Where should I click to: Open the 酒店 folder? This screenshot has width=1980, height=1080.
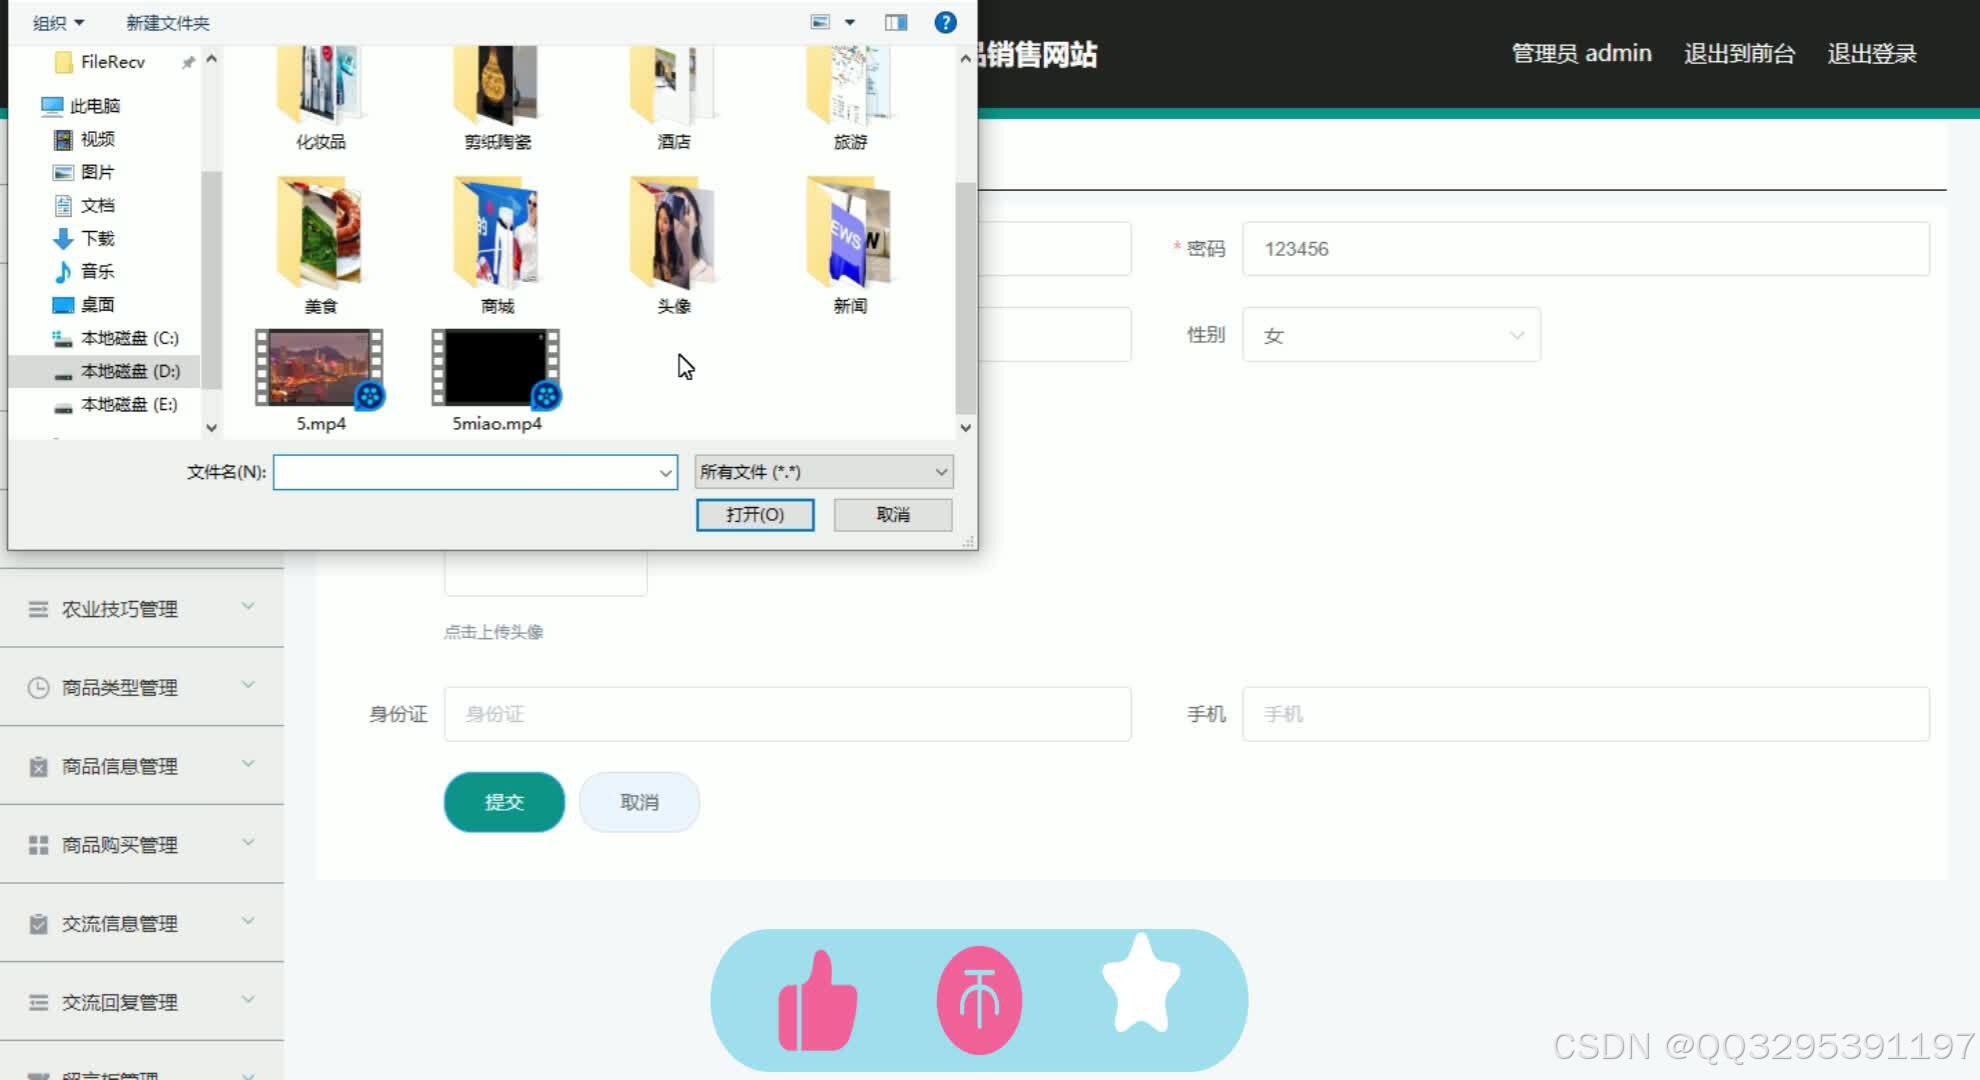tap(673, 98)
